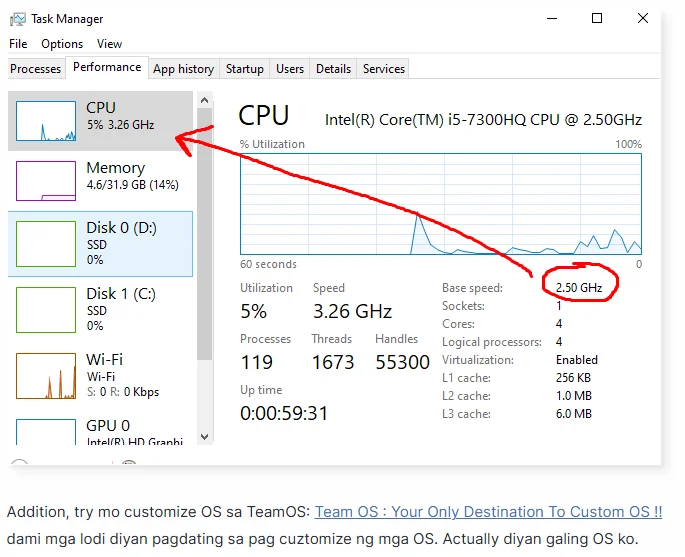Click the handles count 55300
Image resolution: width=685 pixels, height=557 pixels.
coord(403,362)
